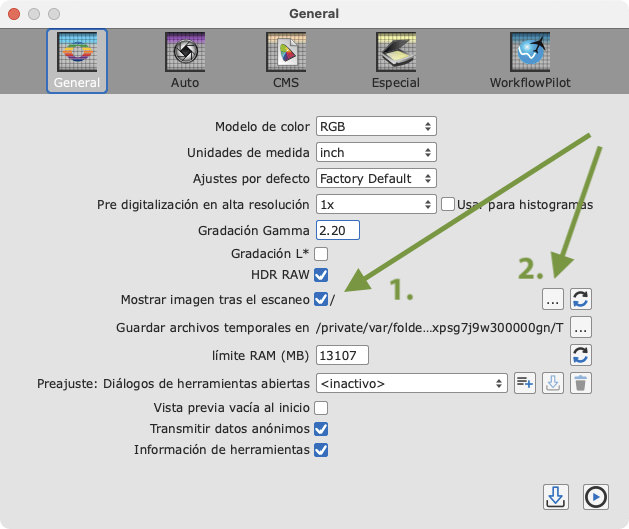
Task: Reset the RAM limit with refresh icon
Action: (x=581, y=354)
